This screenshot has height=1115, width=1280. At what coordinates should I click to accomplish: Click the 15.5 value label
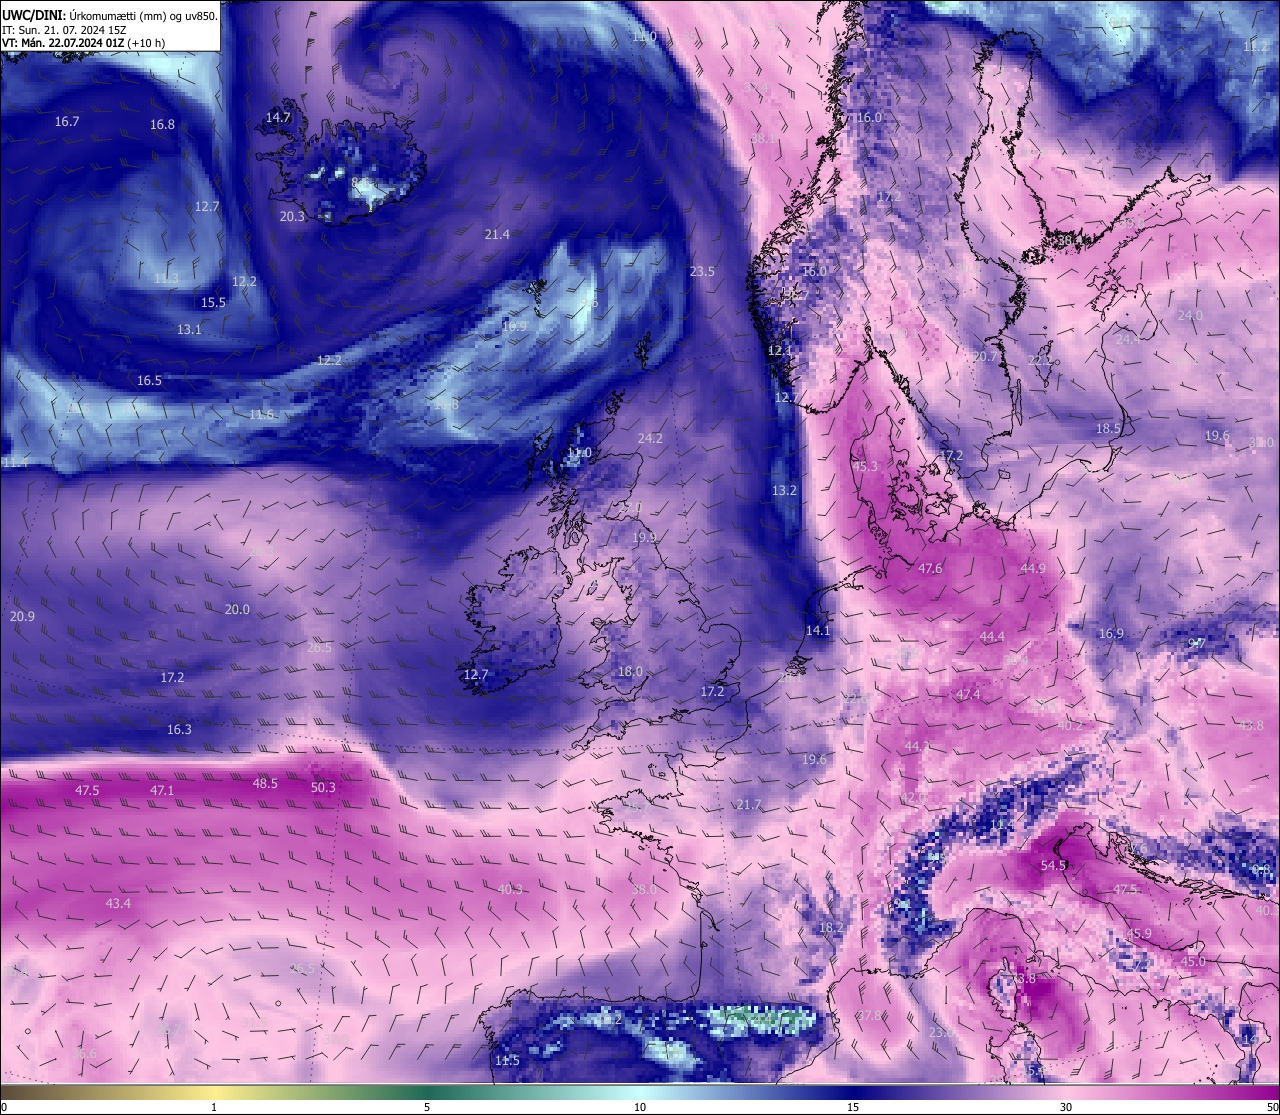click(x=213, y=302)
